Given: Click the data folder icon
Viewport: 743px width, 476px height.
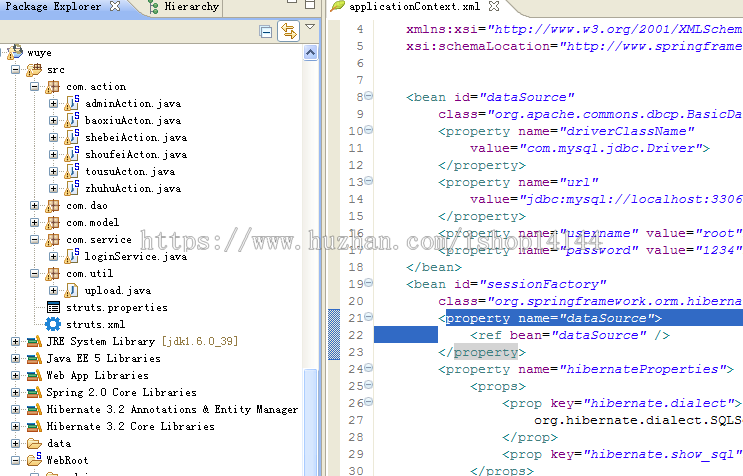Looking at the screenshot, I should click(34, 444).
